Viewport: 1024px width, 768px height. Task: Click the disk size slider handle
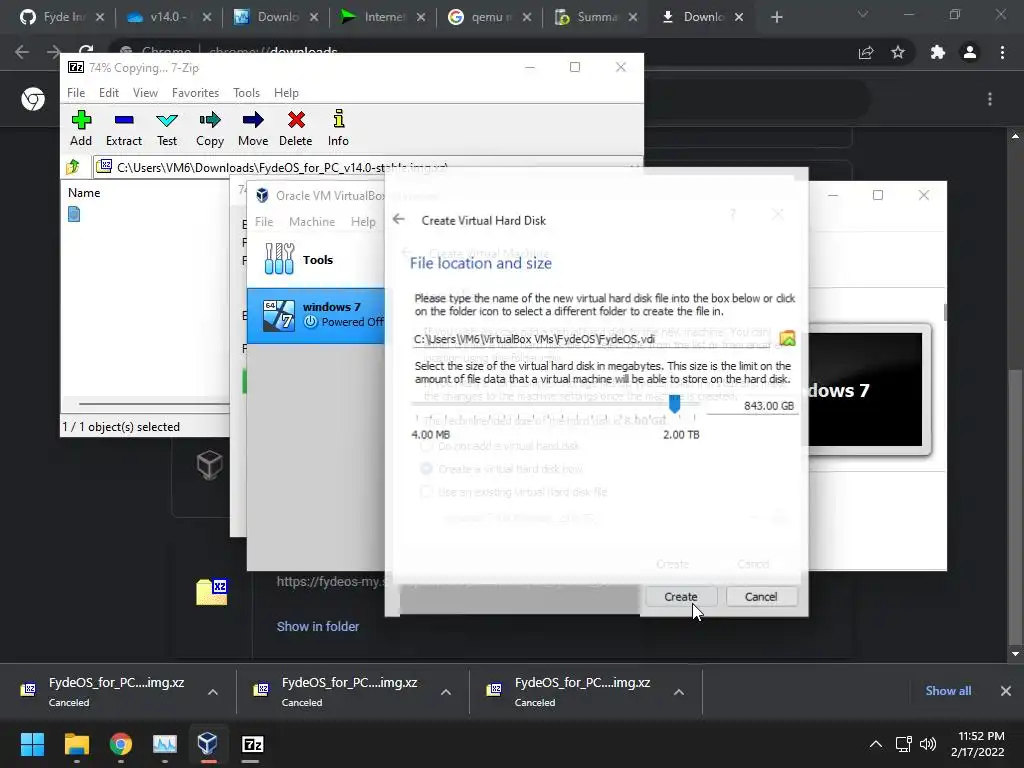coord(675,404)
